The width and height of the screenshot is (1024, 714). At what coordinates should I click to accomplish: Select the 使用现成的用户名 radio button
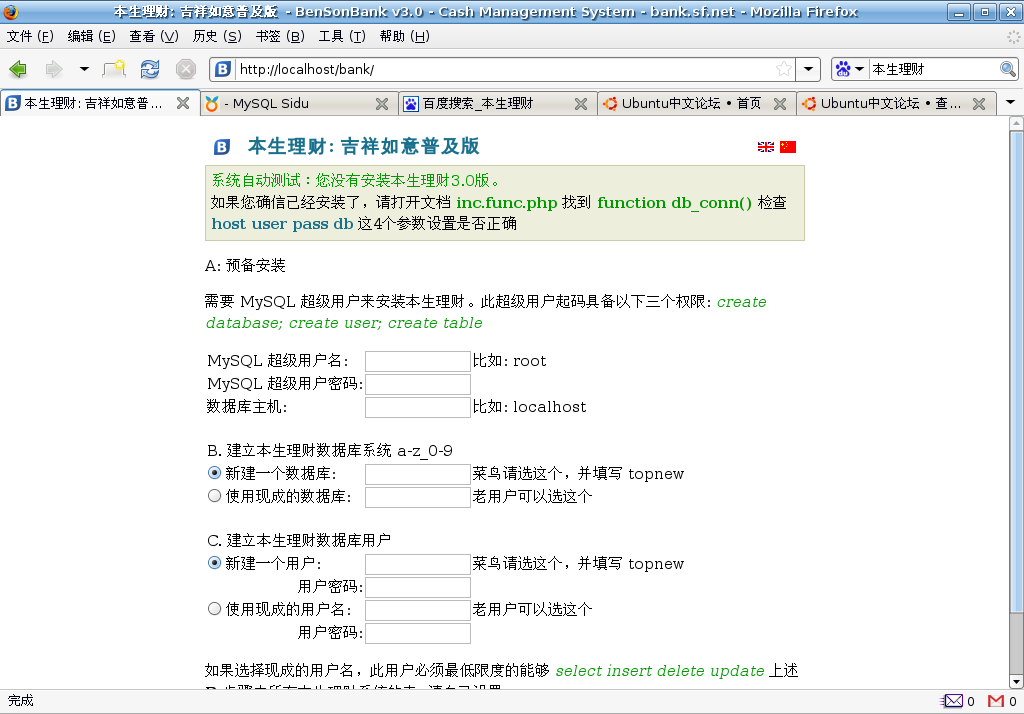pyautogui.click(x=214, y=609)
